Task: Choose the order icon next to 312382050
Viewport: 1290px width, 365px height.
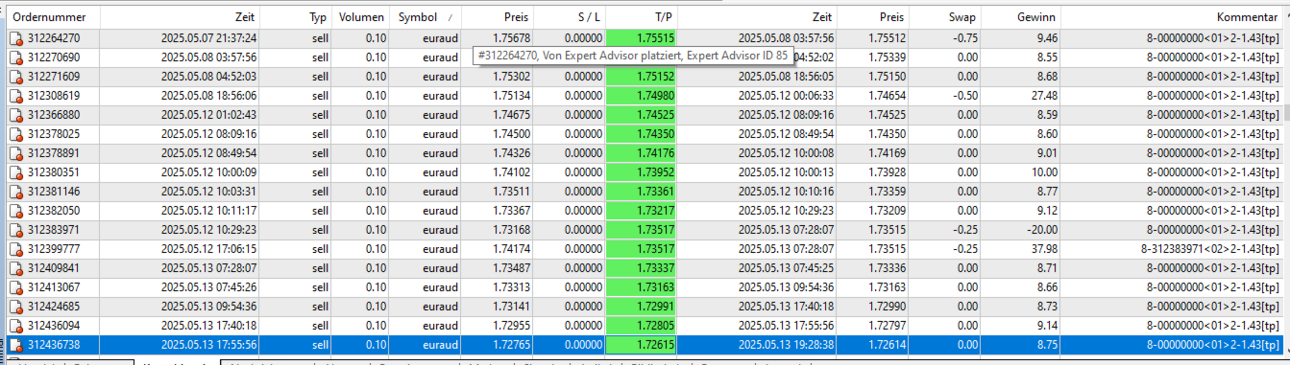Action: pos(16,211)
